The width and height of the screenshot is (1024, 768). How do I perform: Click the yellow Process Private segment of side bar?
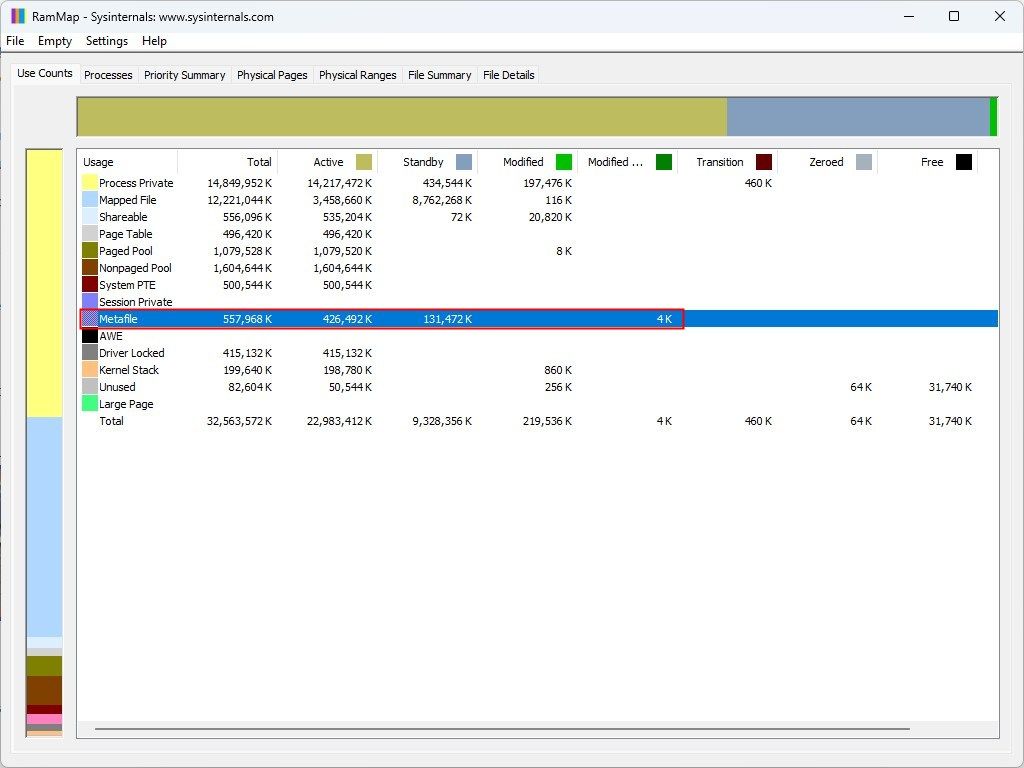pos(44,283)
